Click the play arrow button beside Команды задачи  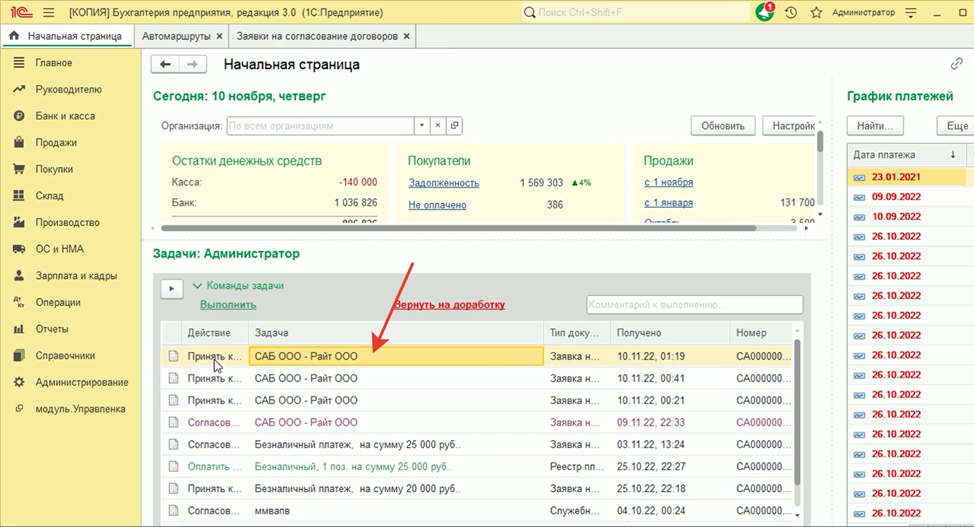(171, 288)
